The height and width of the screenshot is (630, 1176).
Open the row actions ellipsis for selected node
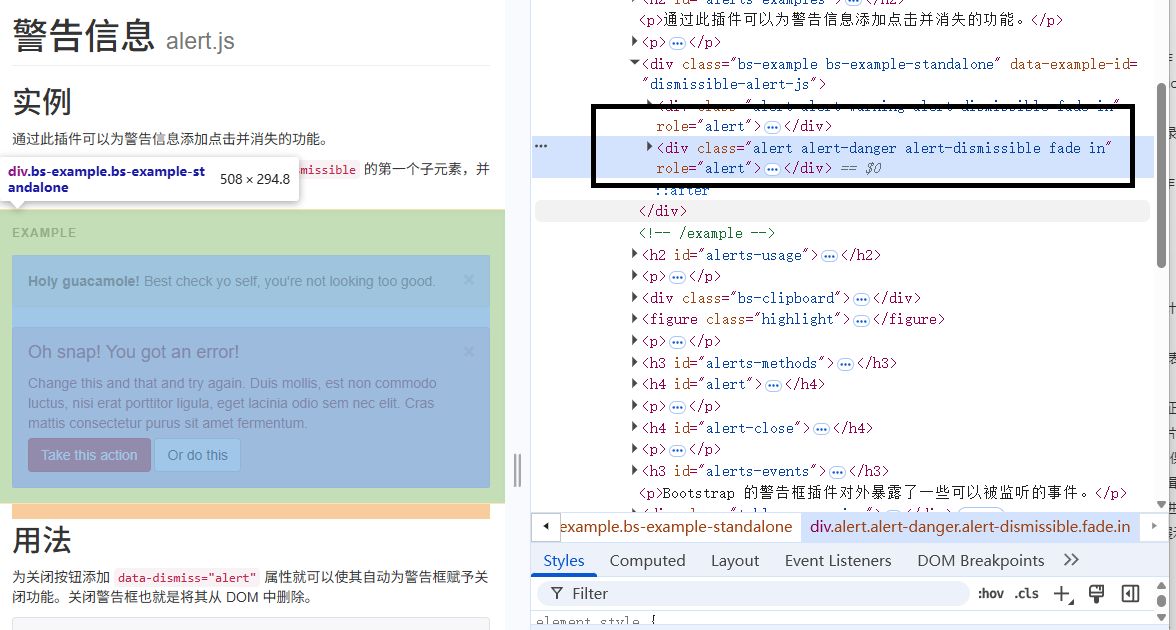pyautogui.click(x=541, y=146)
